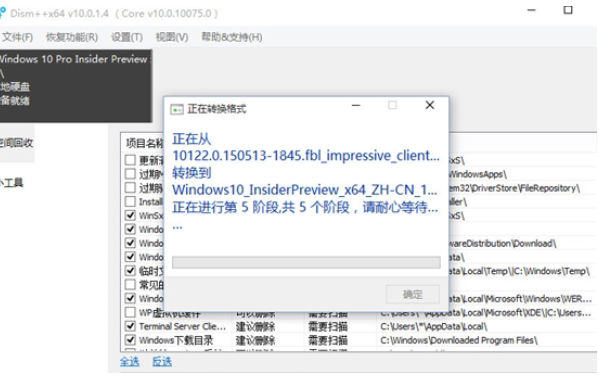Maximize the Dism++ main window
The width and height of the screenshot is (599, 381).
[x=568, y=10]
